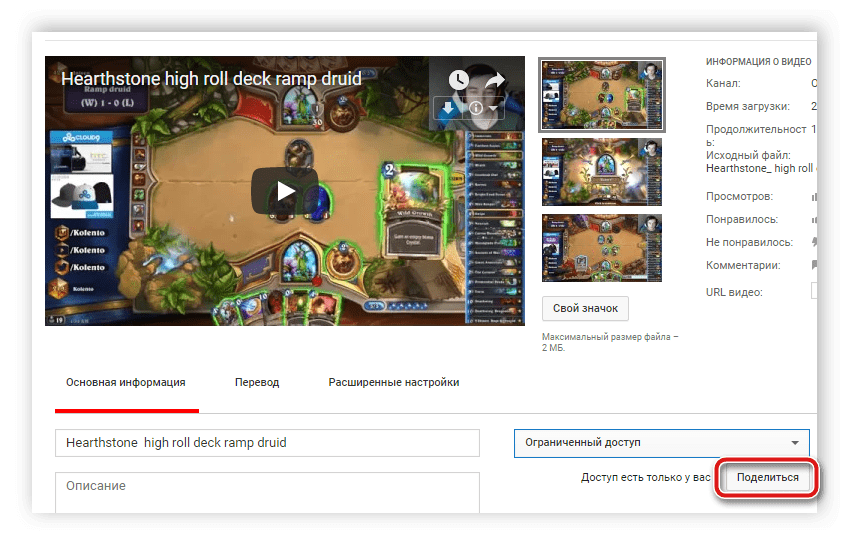Viewport: 849px width, 545px height.
Task: Open the Расширенные настройки tab
Action: click(x=394, y=383)
